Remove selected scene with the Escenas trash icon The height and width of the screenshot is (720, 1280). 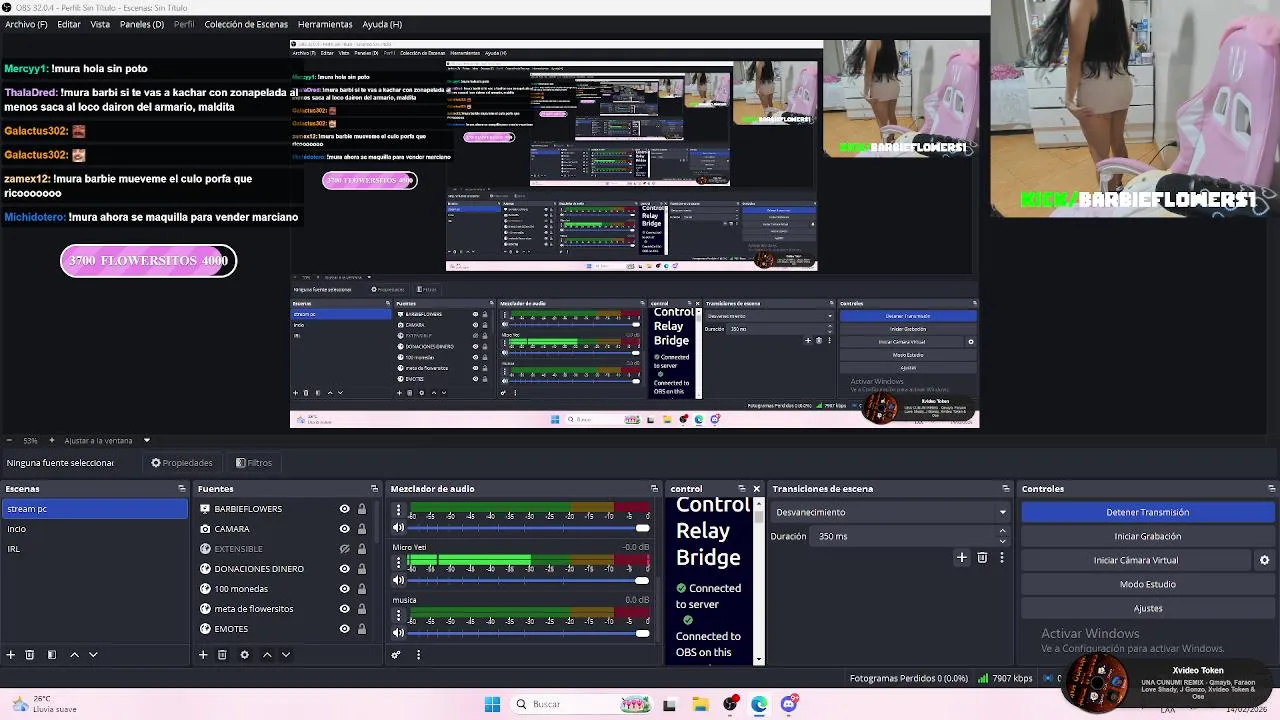pos(30,654)
